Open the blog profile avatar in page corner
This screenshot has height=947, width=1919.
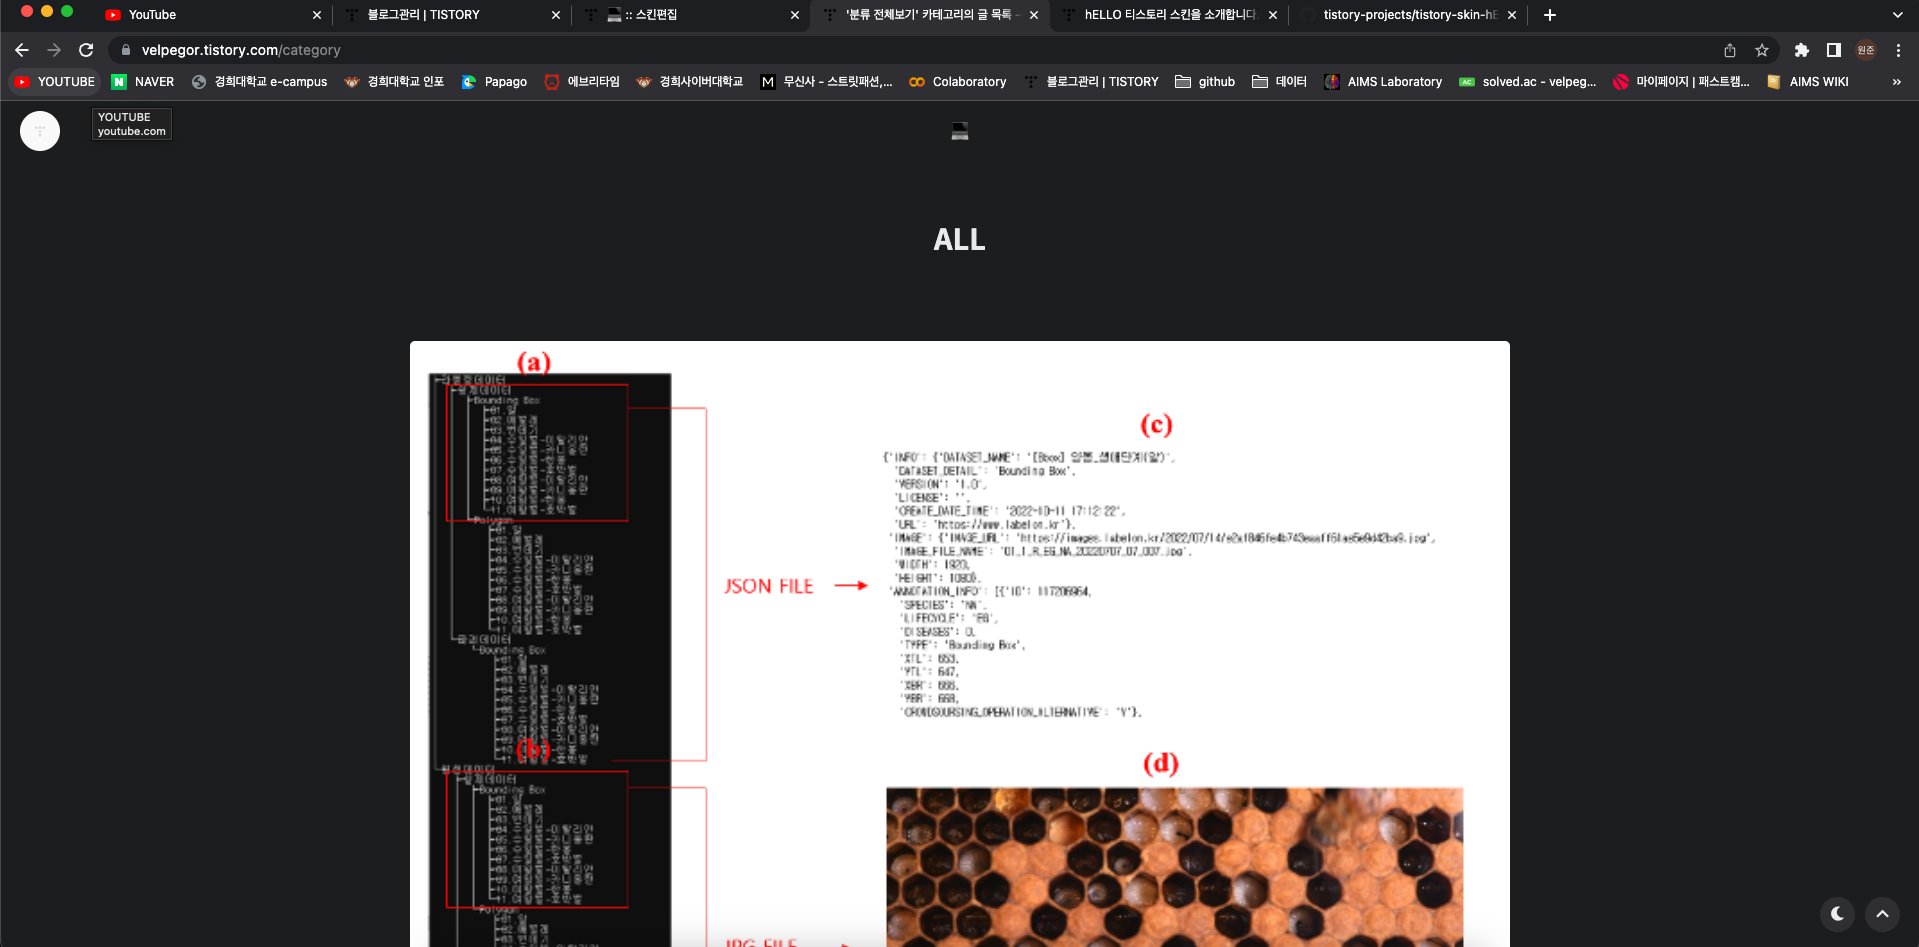click(x=40, y=130)
